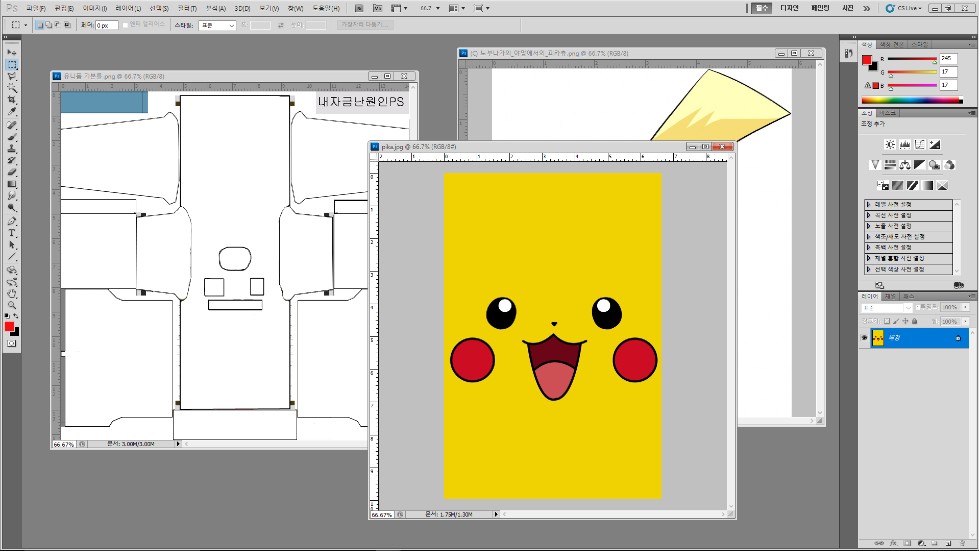Screen dimensions: 979x551
Task: Click the Levels adjustment icon
Action: [904, 145]
